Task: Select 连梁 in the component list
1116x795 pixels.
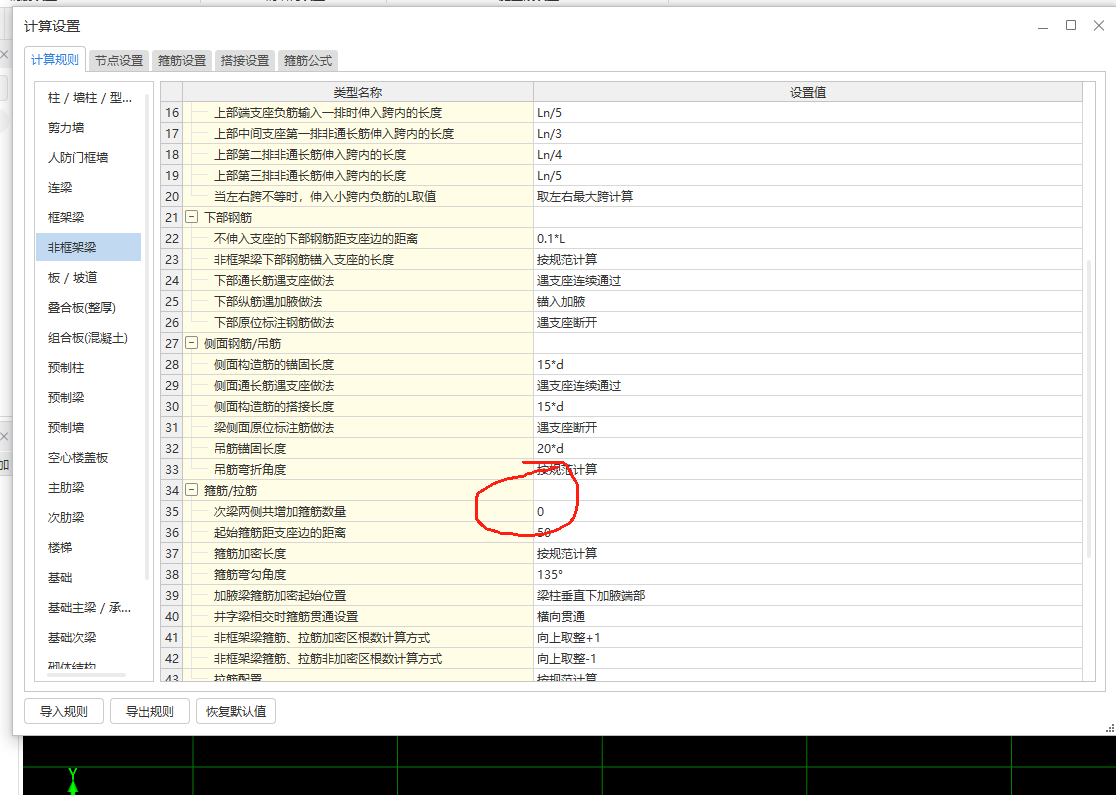Action: pyautogui.click(x=89, y=187)
